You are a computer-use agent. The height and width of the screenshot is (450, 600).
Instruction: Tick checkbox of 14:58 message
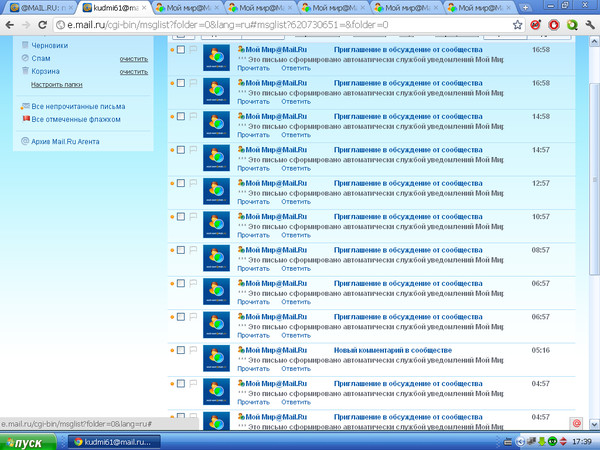(181, 116)
